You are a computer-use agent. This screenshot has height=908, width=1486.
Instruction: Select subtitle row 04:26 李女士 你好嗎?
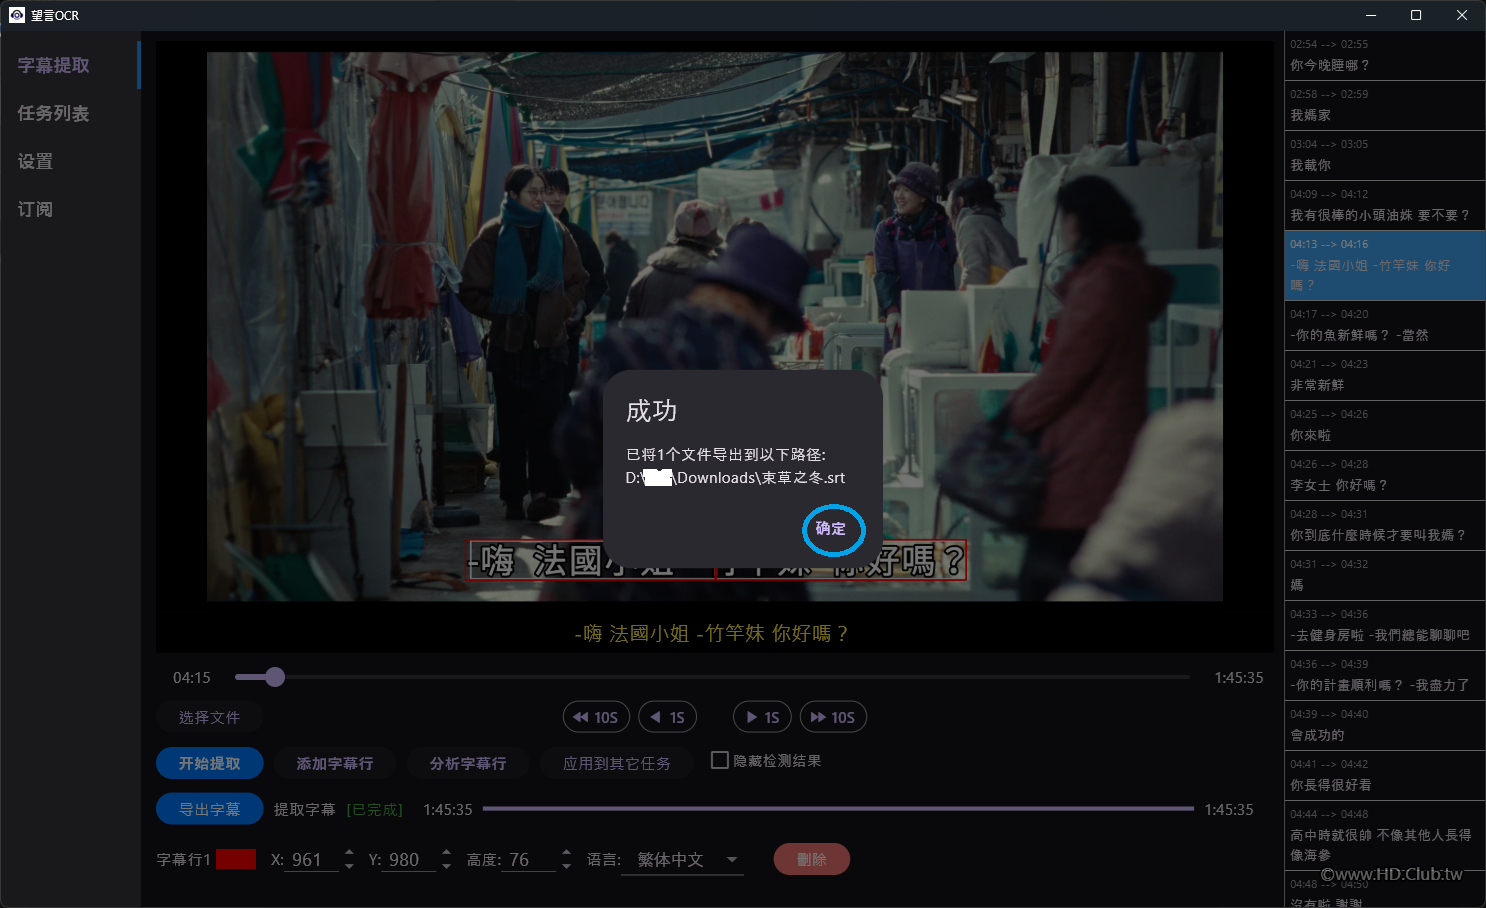click(1385, 476)
